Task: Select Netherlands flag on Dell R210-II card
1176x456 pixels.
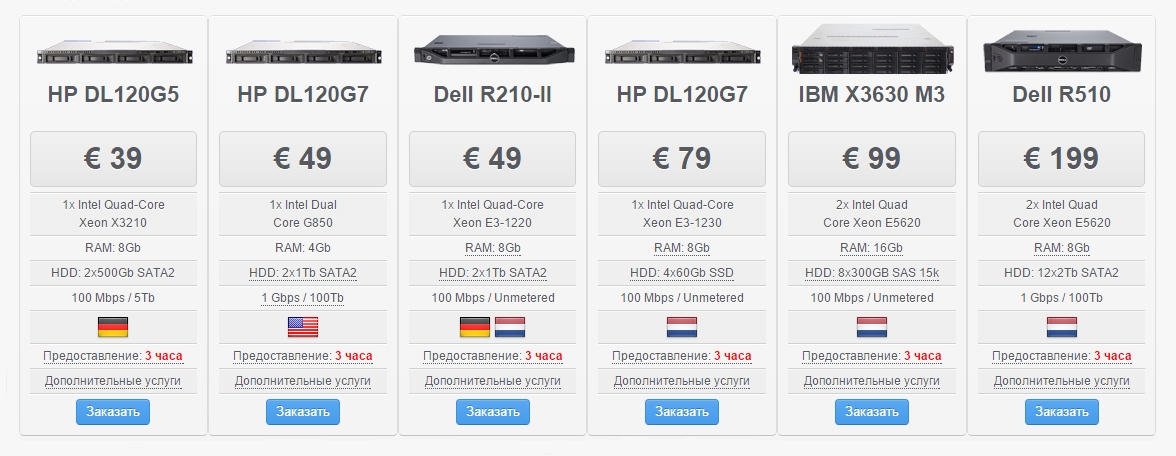Action: coord(510,327)
